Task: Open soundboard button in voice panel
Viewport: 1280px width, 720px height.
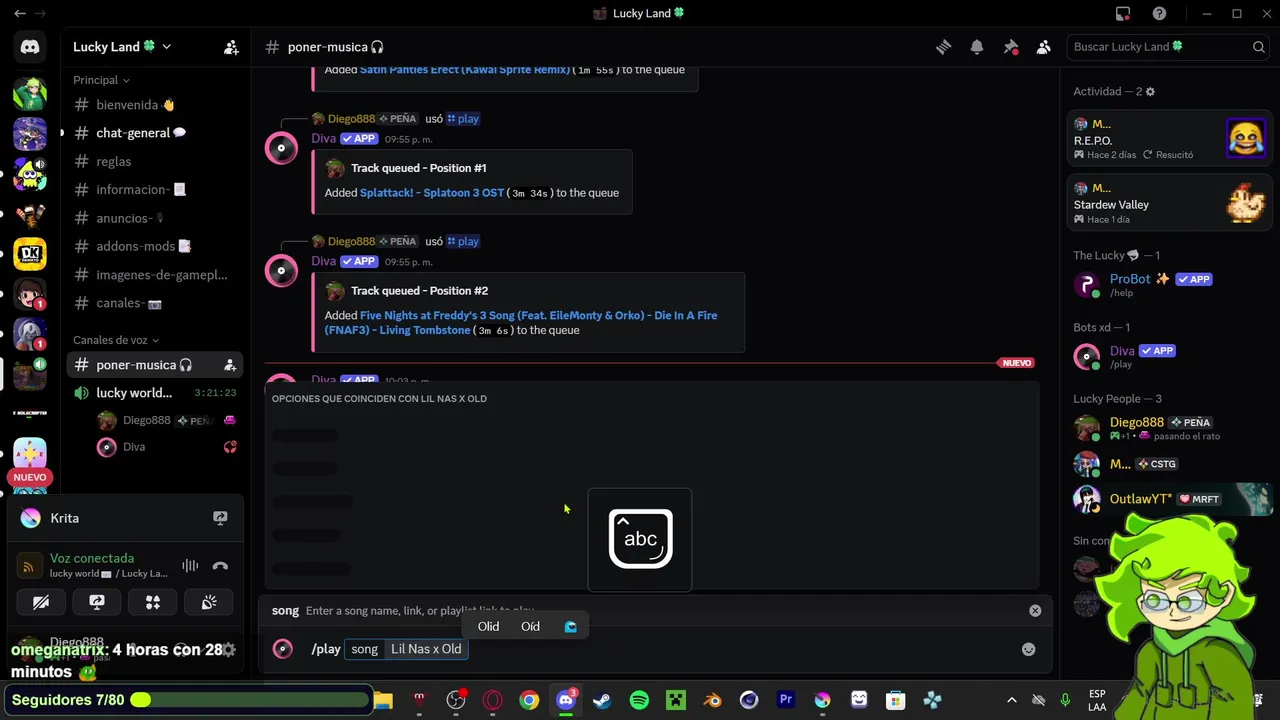Action: [x=209, y=602]
